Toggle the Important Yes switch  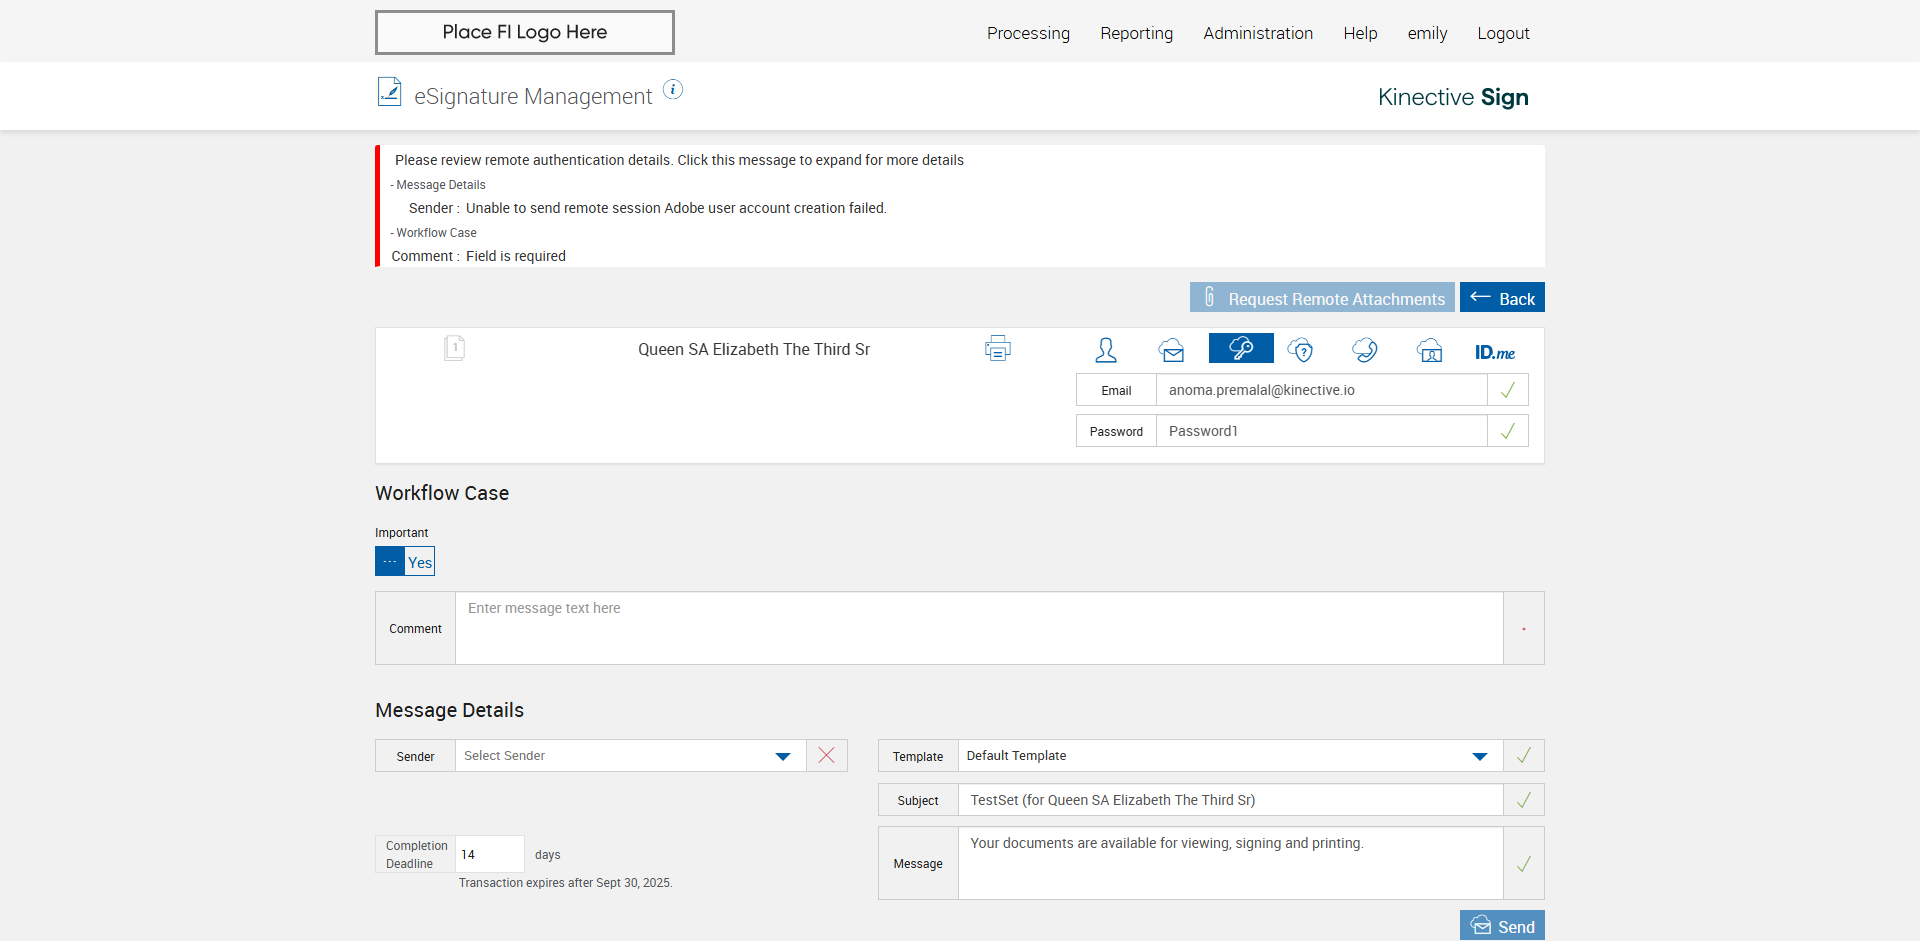click(x=405, y=561)
